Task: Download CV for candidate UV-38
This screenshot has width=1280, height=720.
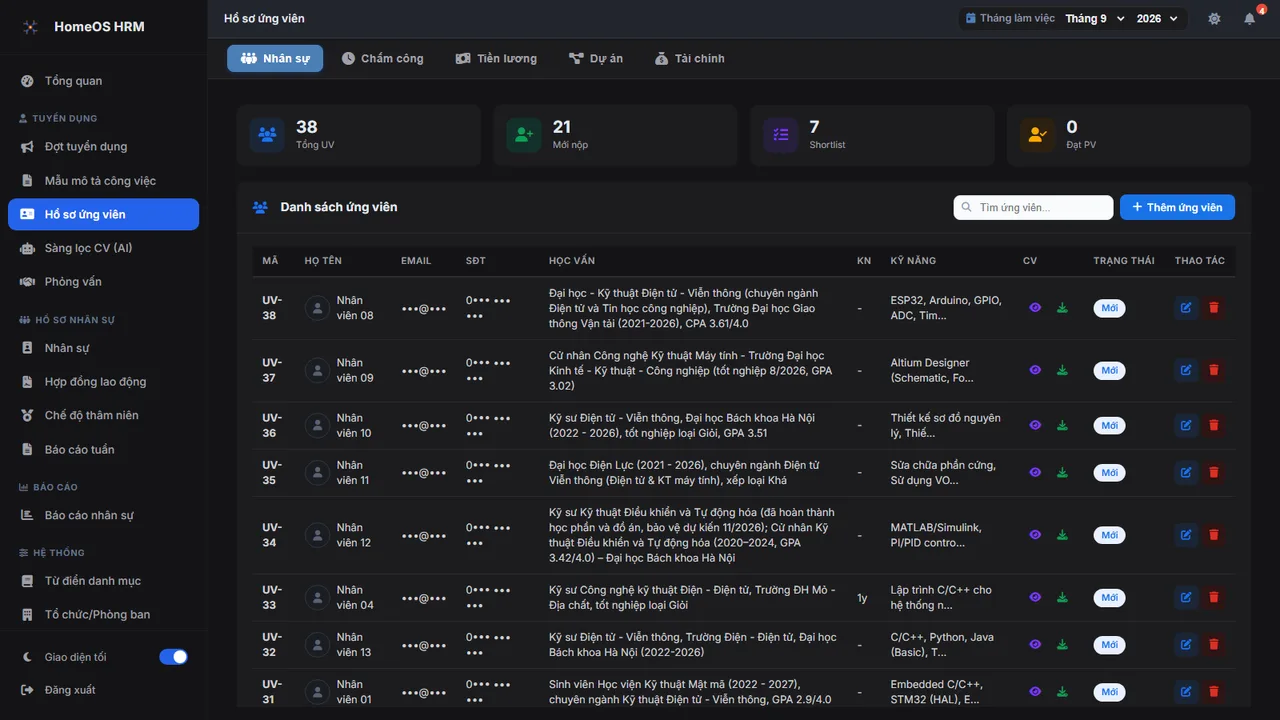Action: 1062,308
